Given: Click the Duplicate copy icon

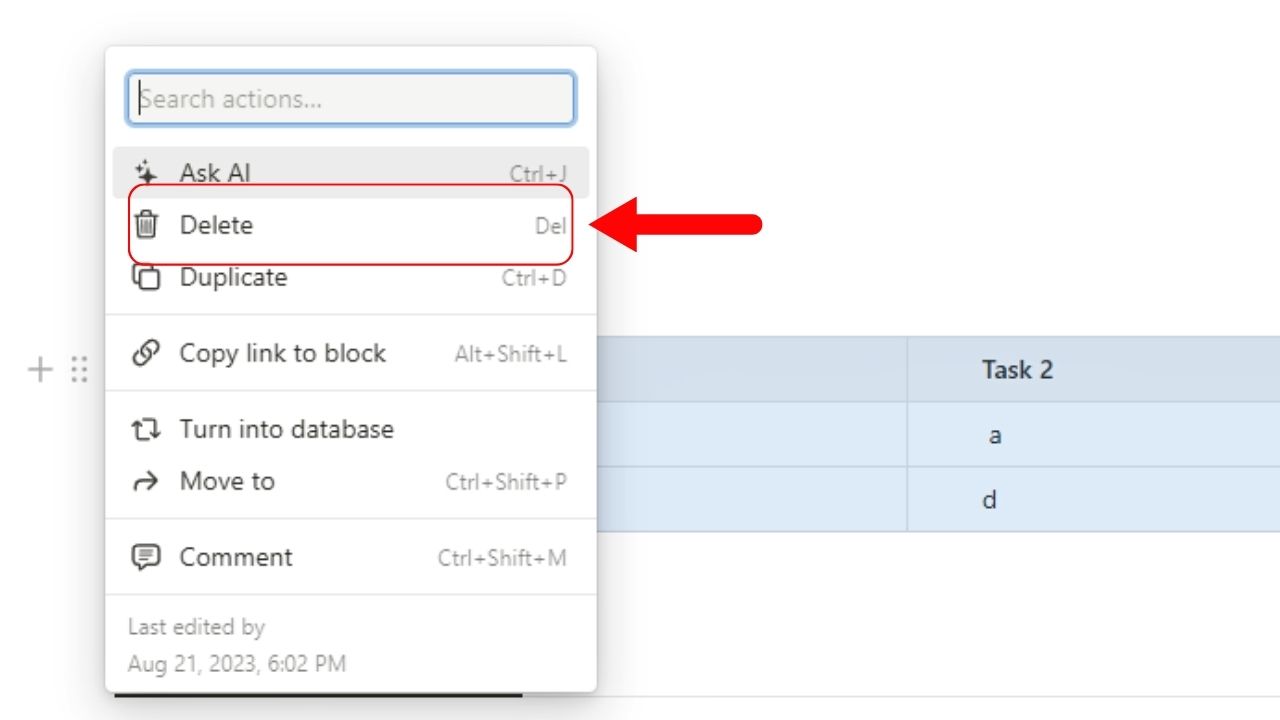Looking at the screenshot, I should click(x=147, y=277).
